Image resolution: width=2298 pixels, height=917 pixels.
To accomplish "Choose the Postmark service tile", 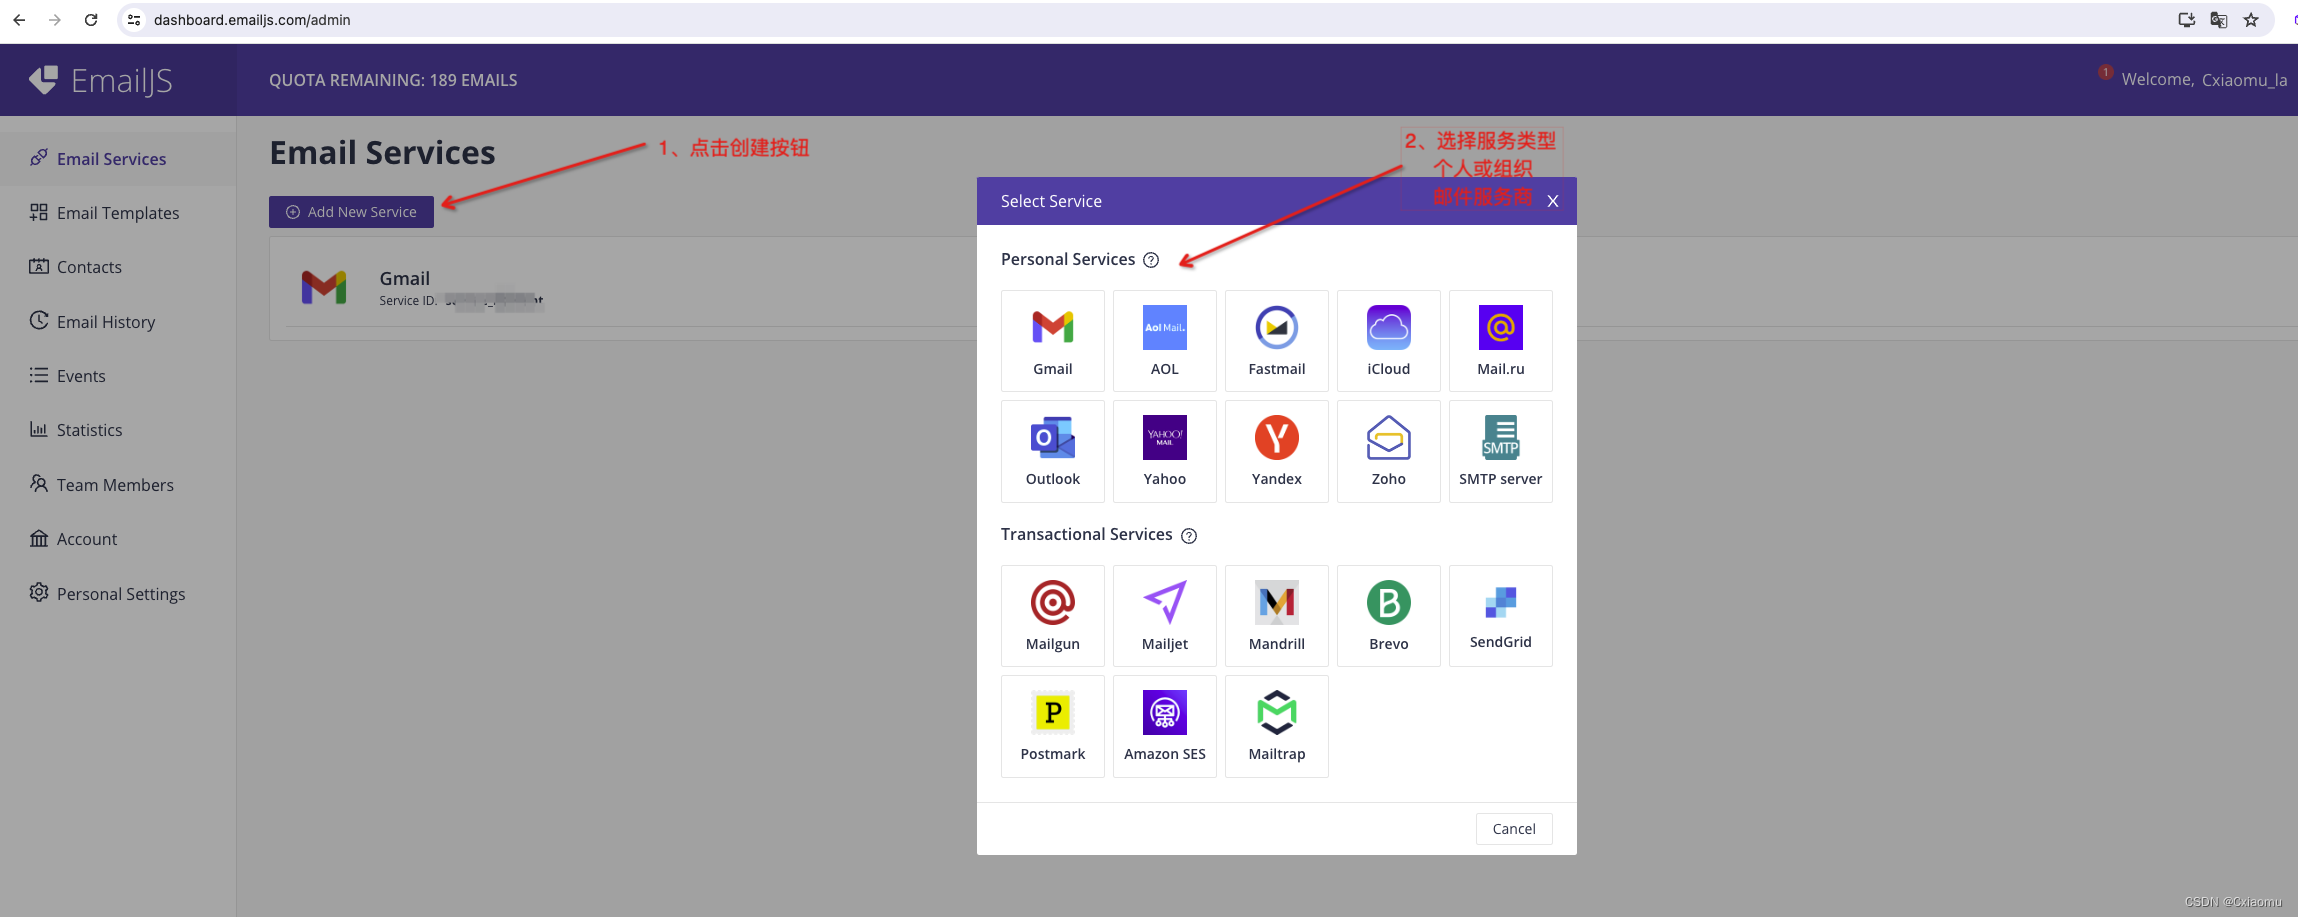I will [x=1052, y=725].
